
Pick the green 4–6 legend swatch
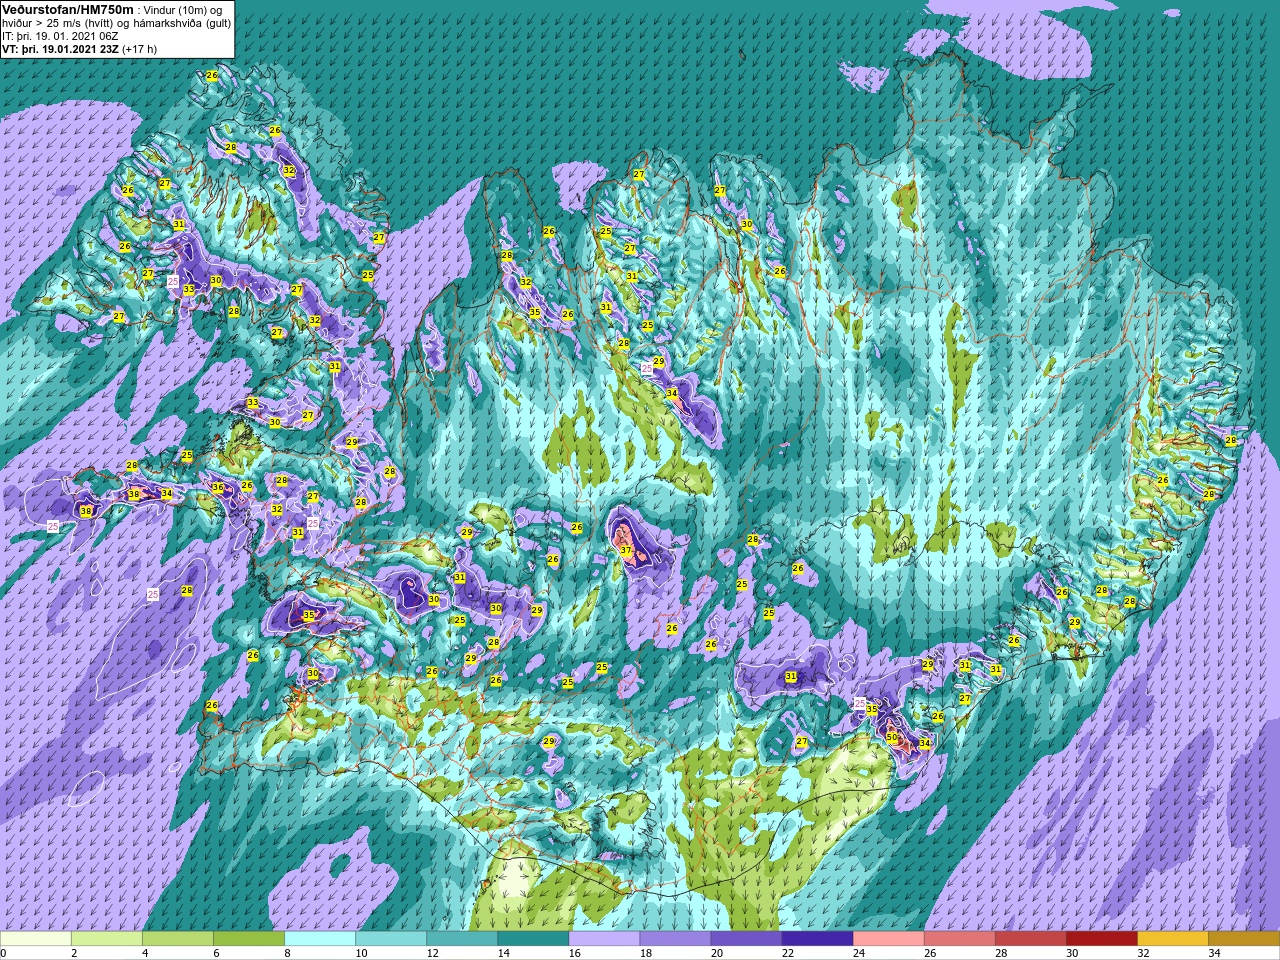178,939
